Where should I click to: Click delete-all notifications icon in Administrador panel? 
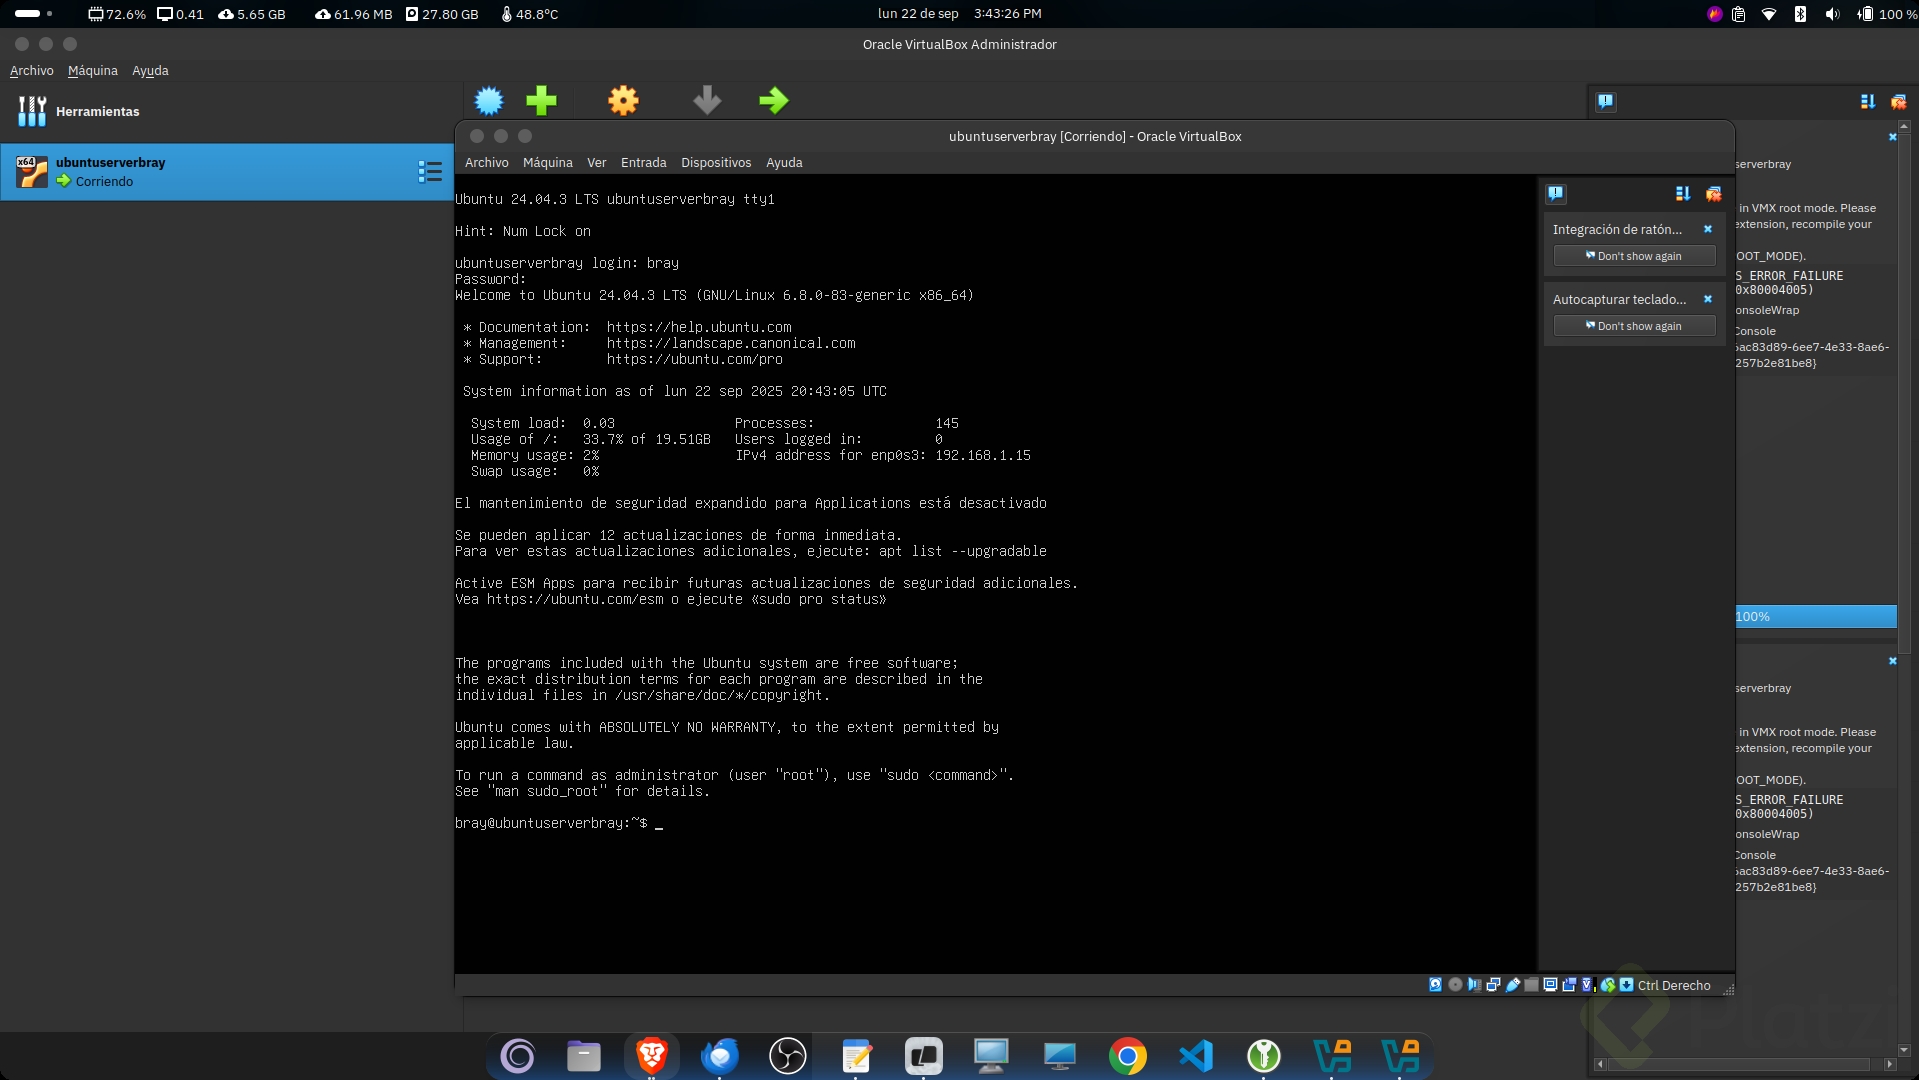pyautogui.click(x=1898, y=102)
